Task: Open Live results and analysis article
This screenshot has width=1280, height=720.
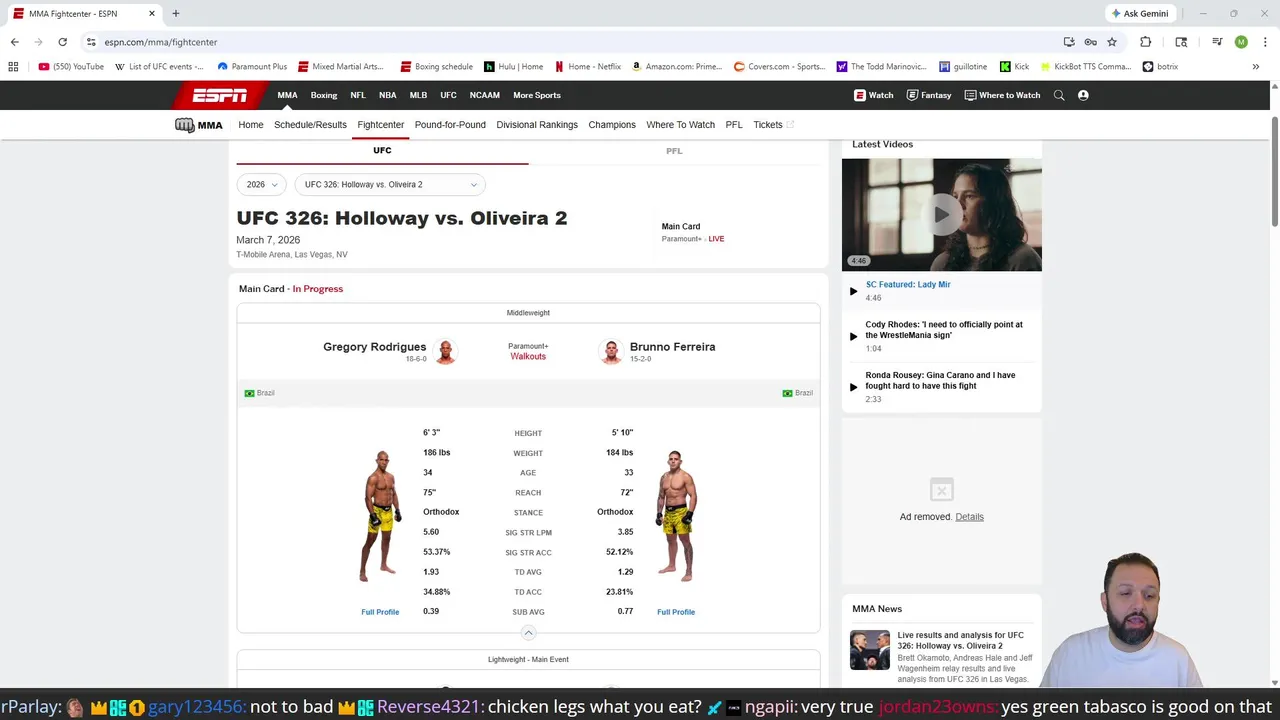Action: (x=960, y=640)
